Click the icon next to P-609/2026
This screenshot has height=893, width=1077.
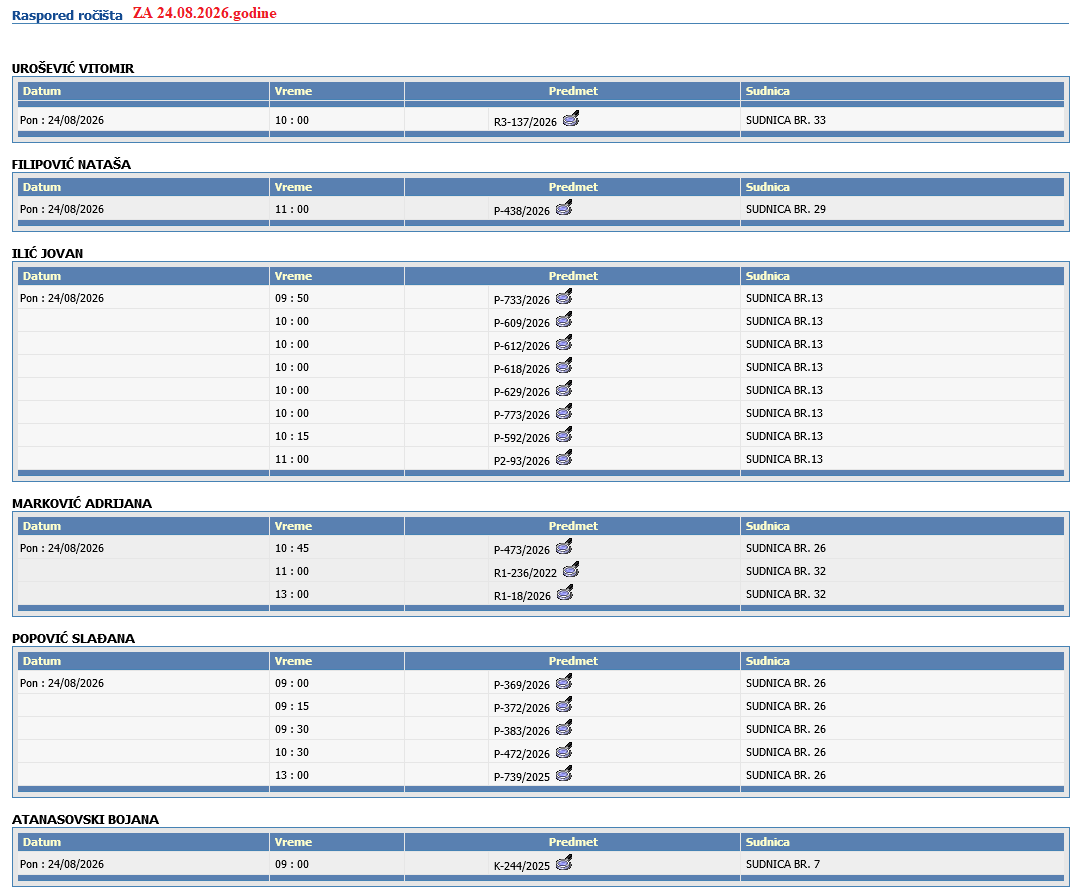click(564, 319)
